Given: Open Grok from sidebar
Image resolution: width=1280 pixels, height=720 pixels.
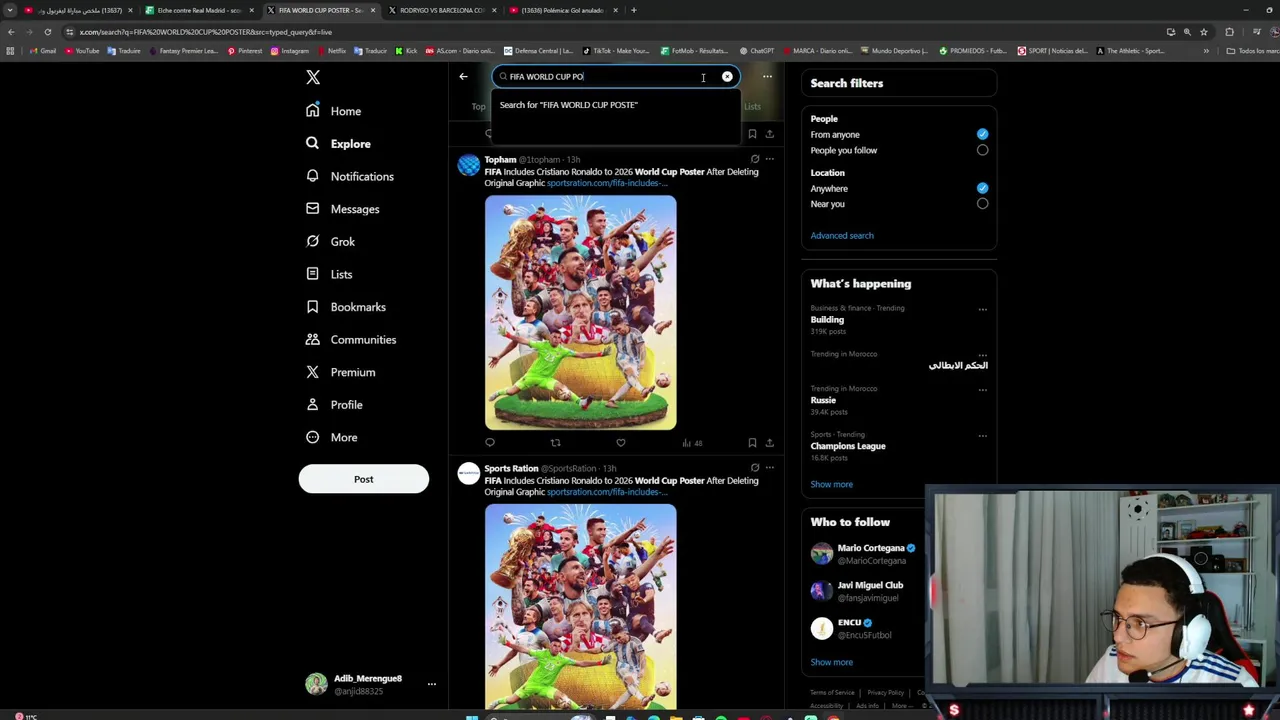Looking at the screenshot, I should pyautogui.click(x=330, y=241).
